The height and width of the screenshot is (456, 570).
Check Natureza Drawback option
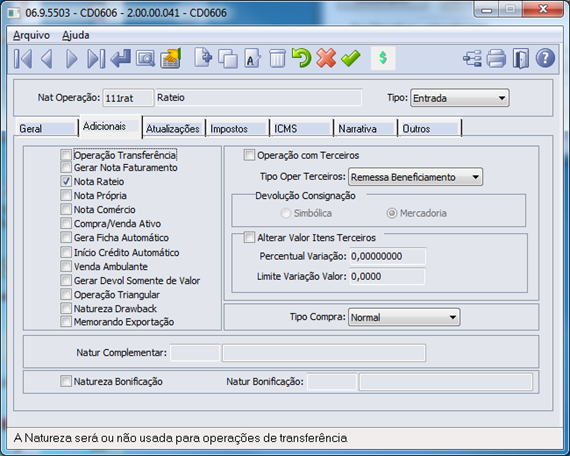coord(66,308)
